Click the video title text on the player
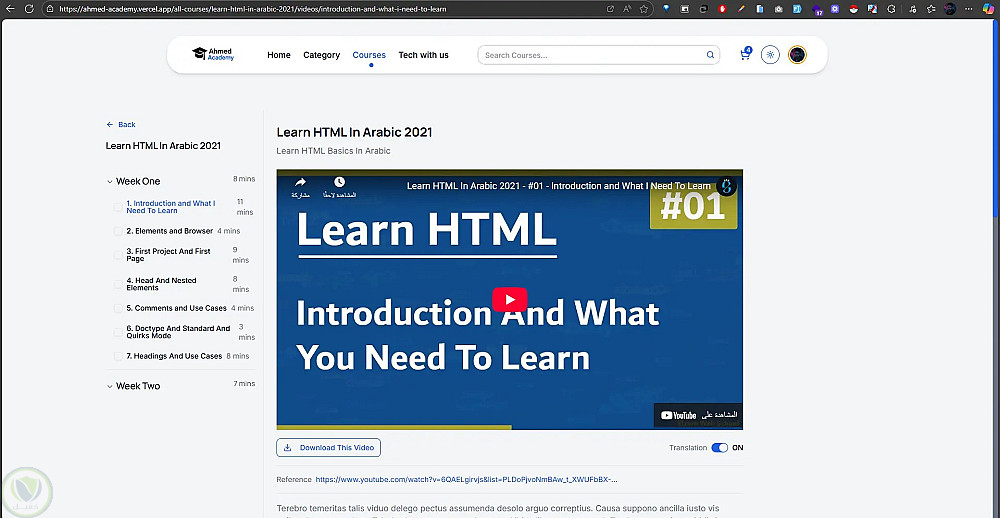Viewport: 1000px width, 518px height. point(558,186)
